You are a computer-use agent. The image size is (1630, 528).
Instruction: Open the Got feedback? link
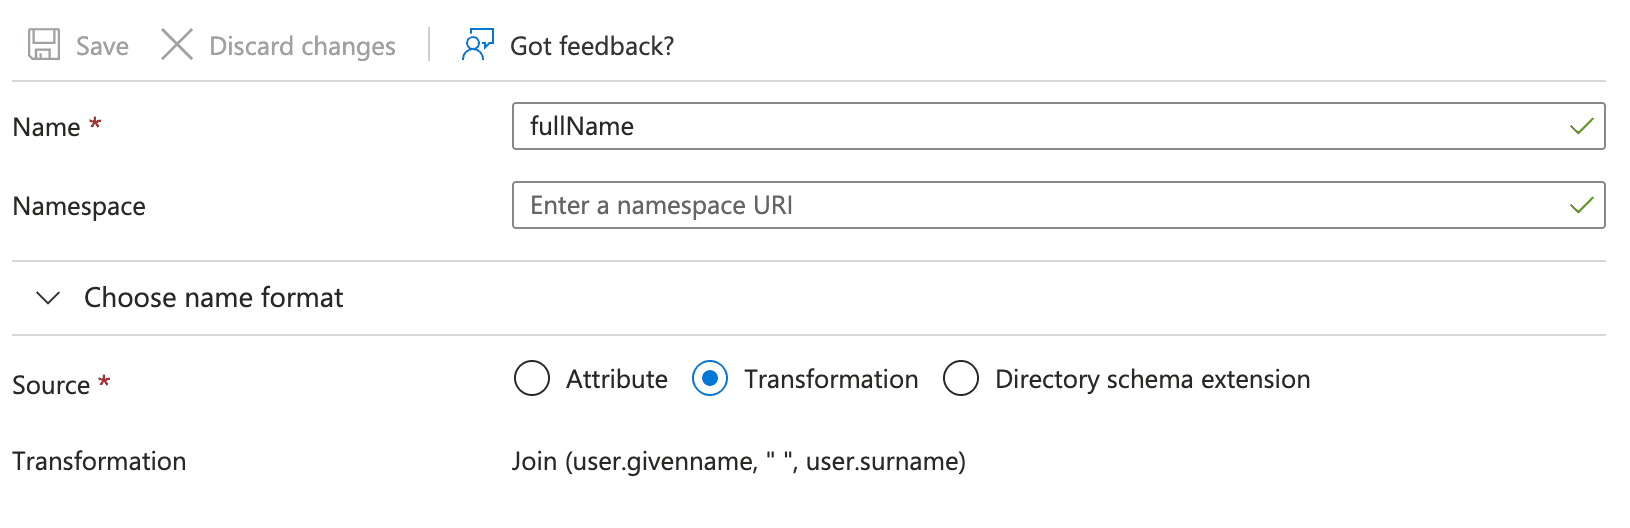(x=591, y=46)
